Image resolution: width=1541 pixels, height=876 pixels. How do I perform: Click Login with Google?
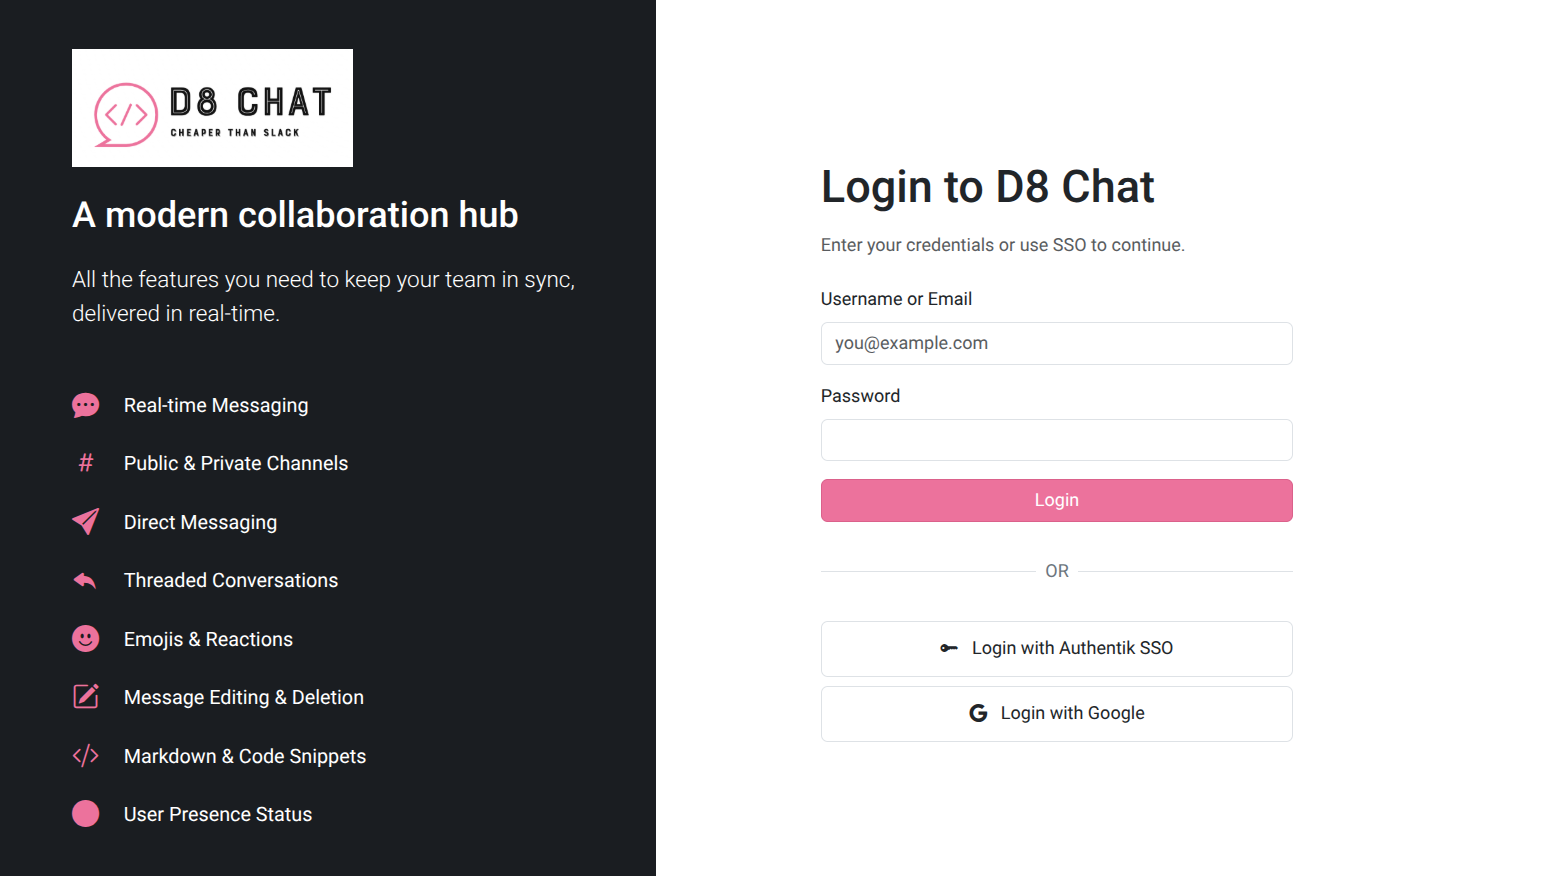pyautogui.click(x=1056, y=713)
